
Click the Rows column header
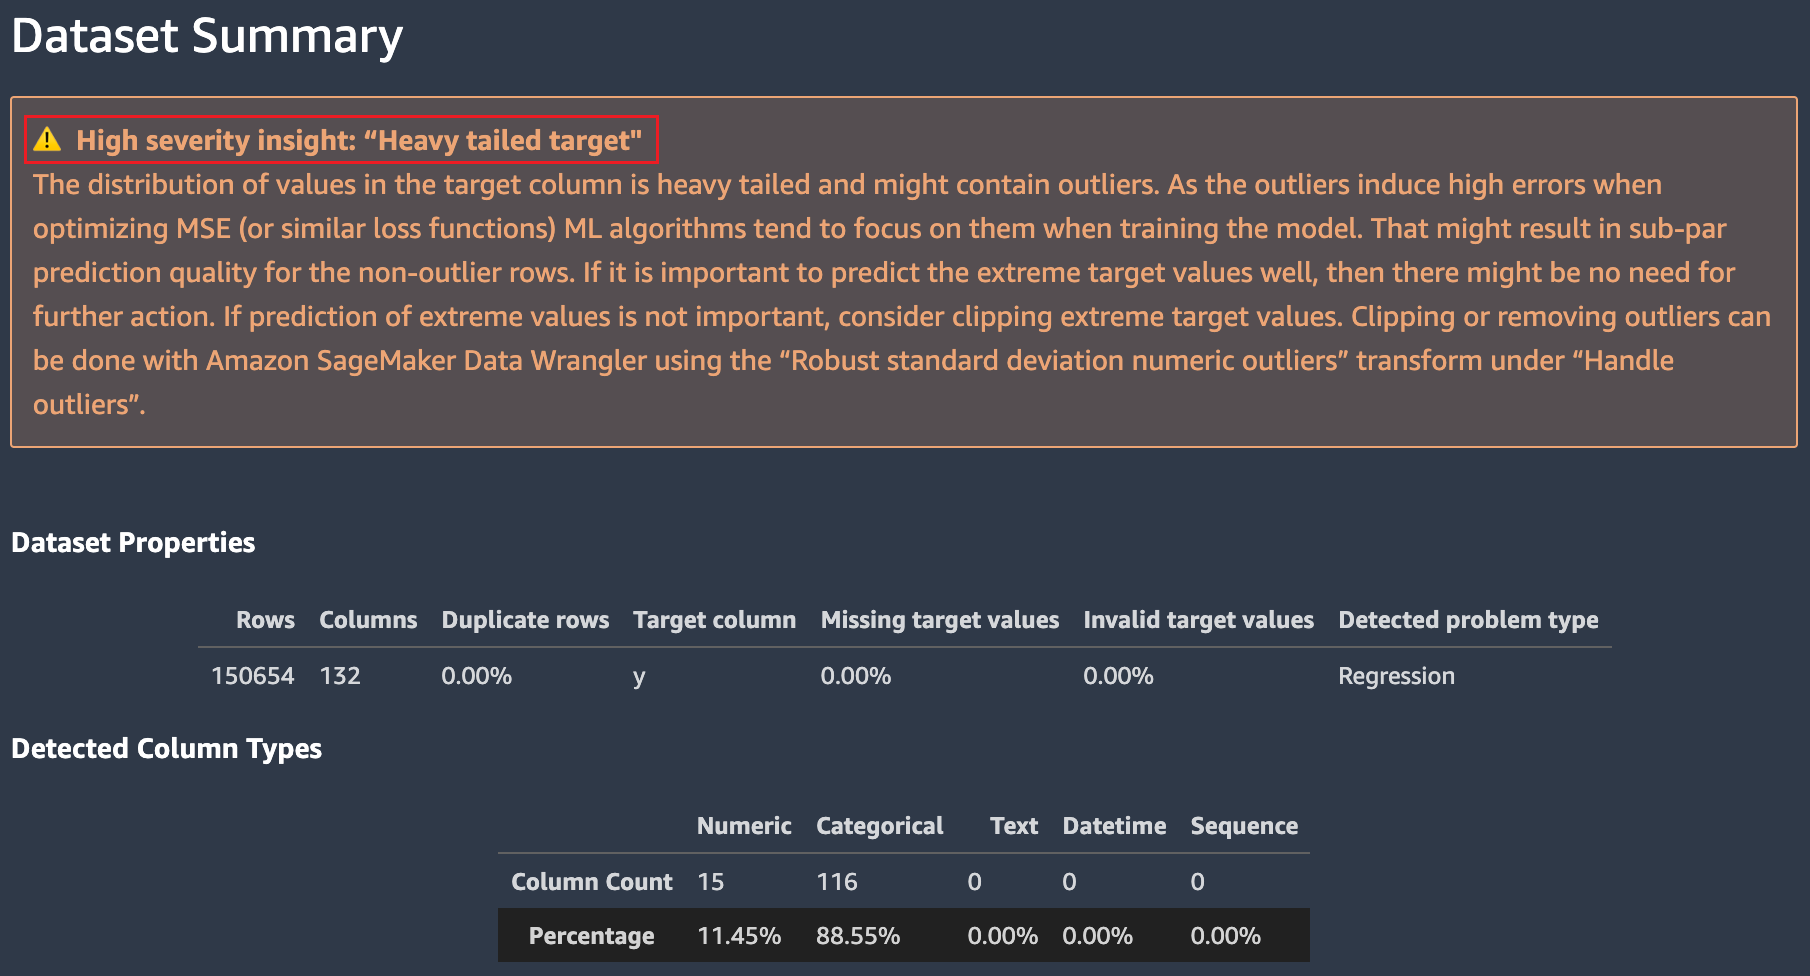pos(265,620)
